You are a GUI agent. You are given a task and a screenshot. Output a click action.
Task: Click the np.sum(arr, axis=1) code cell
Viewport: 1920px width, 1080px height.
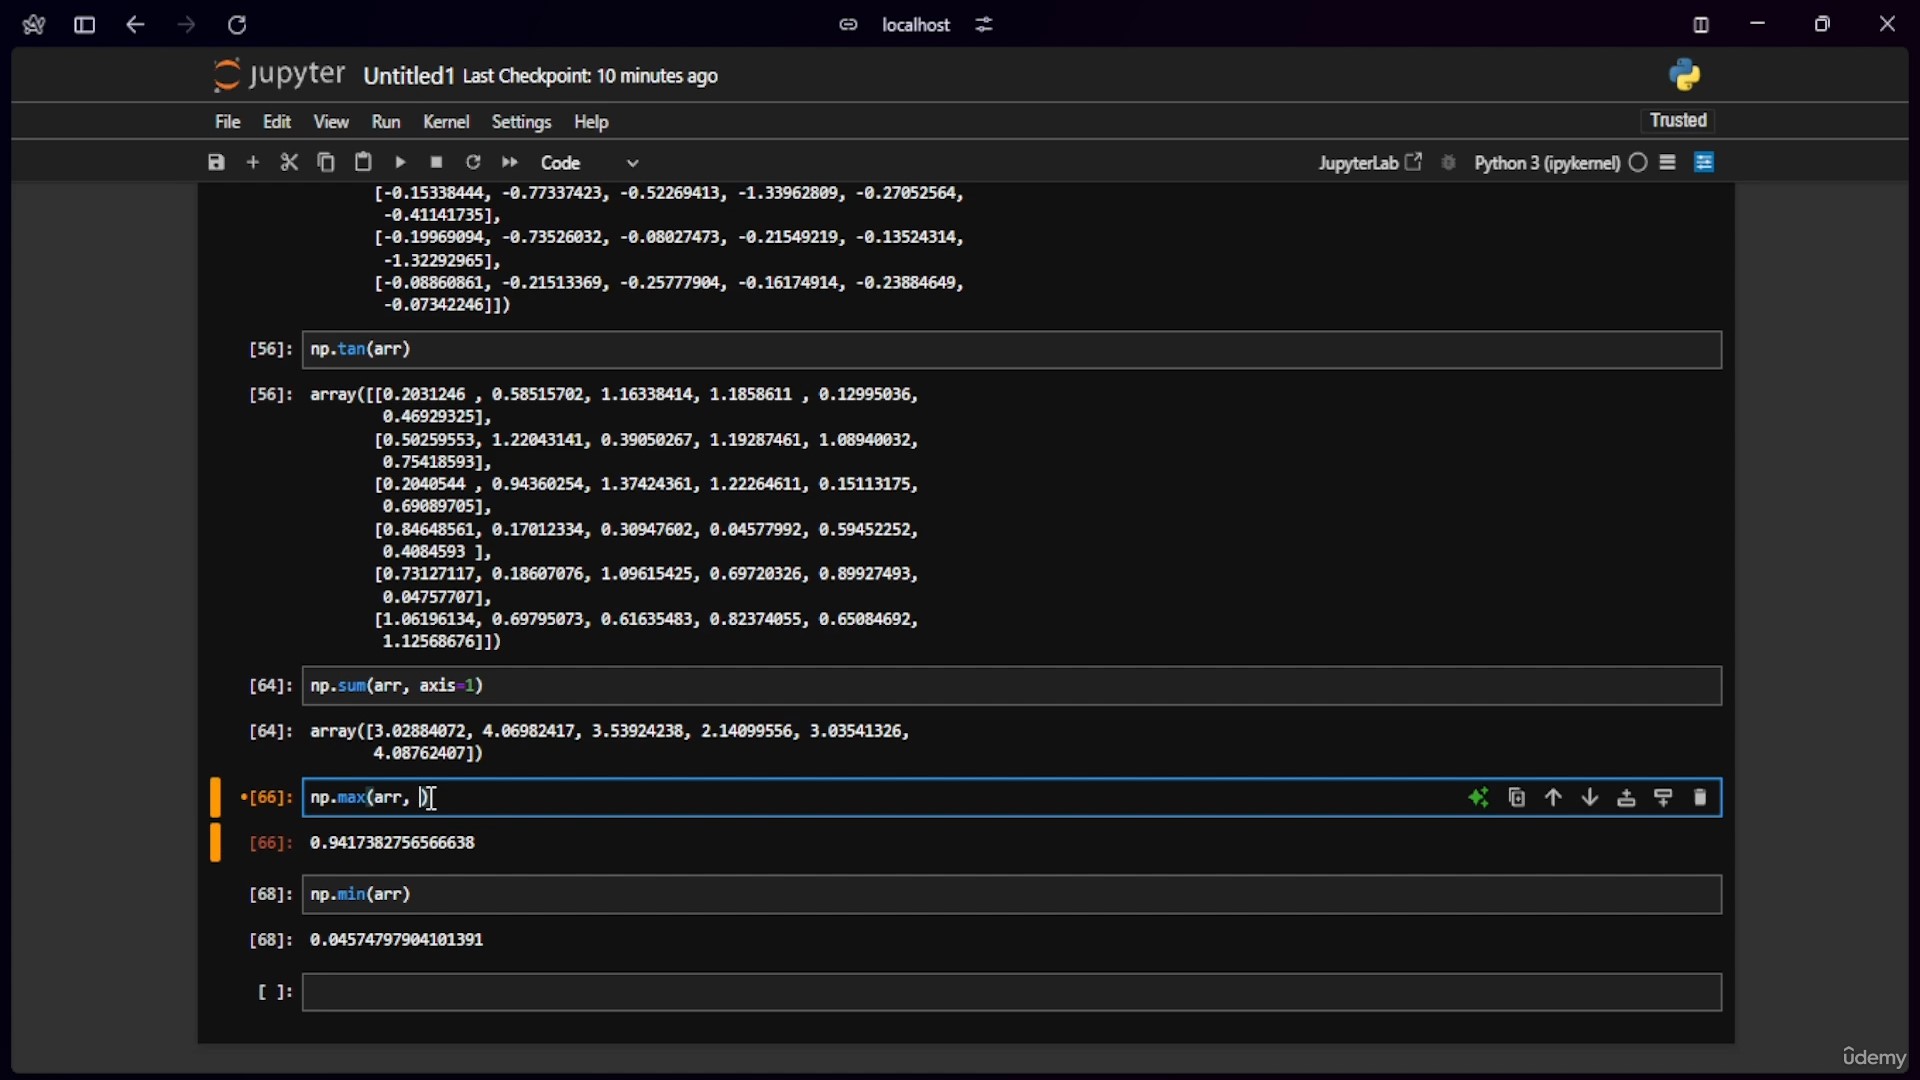click(1012, 686)
